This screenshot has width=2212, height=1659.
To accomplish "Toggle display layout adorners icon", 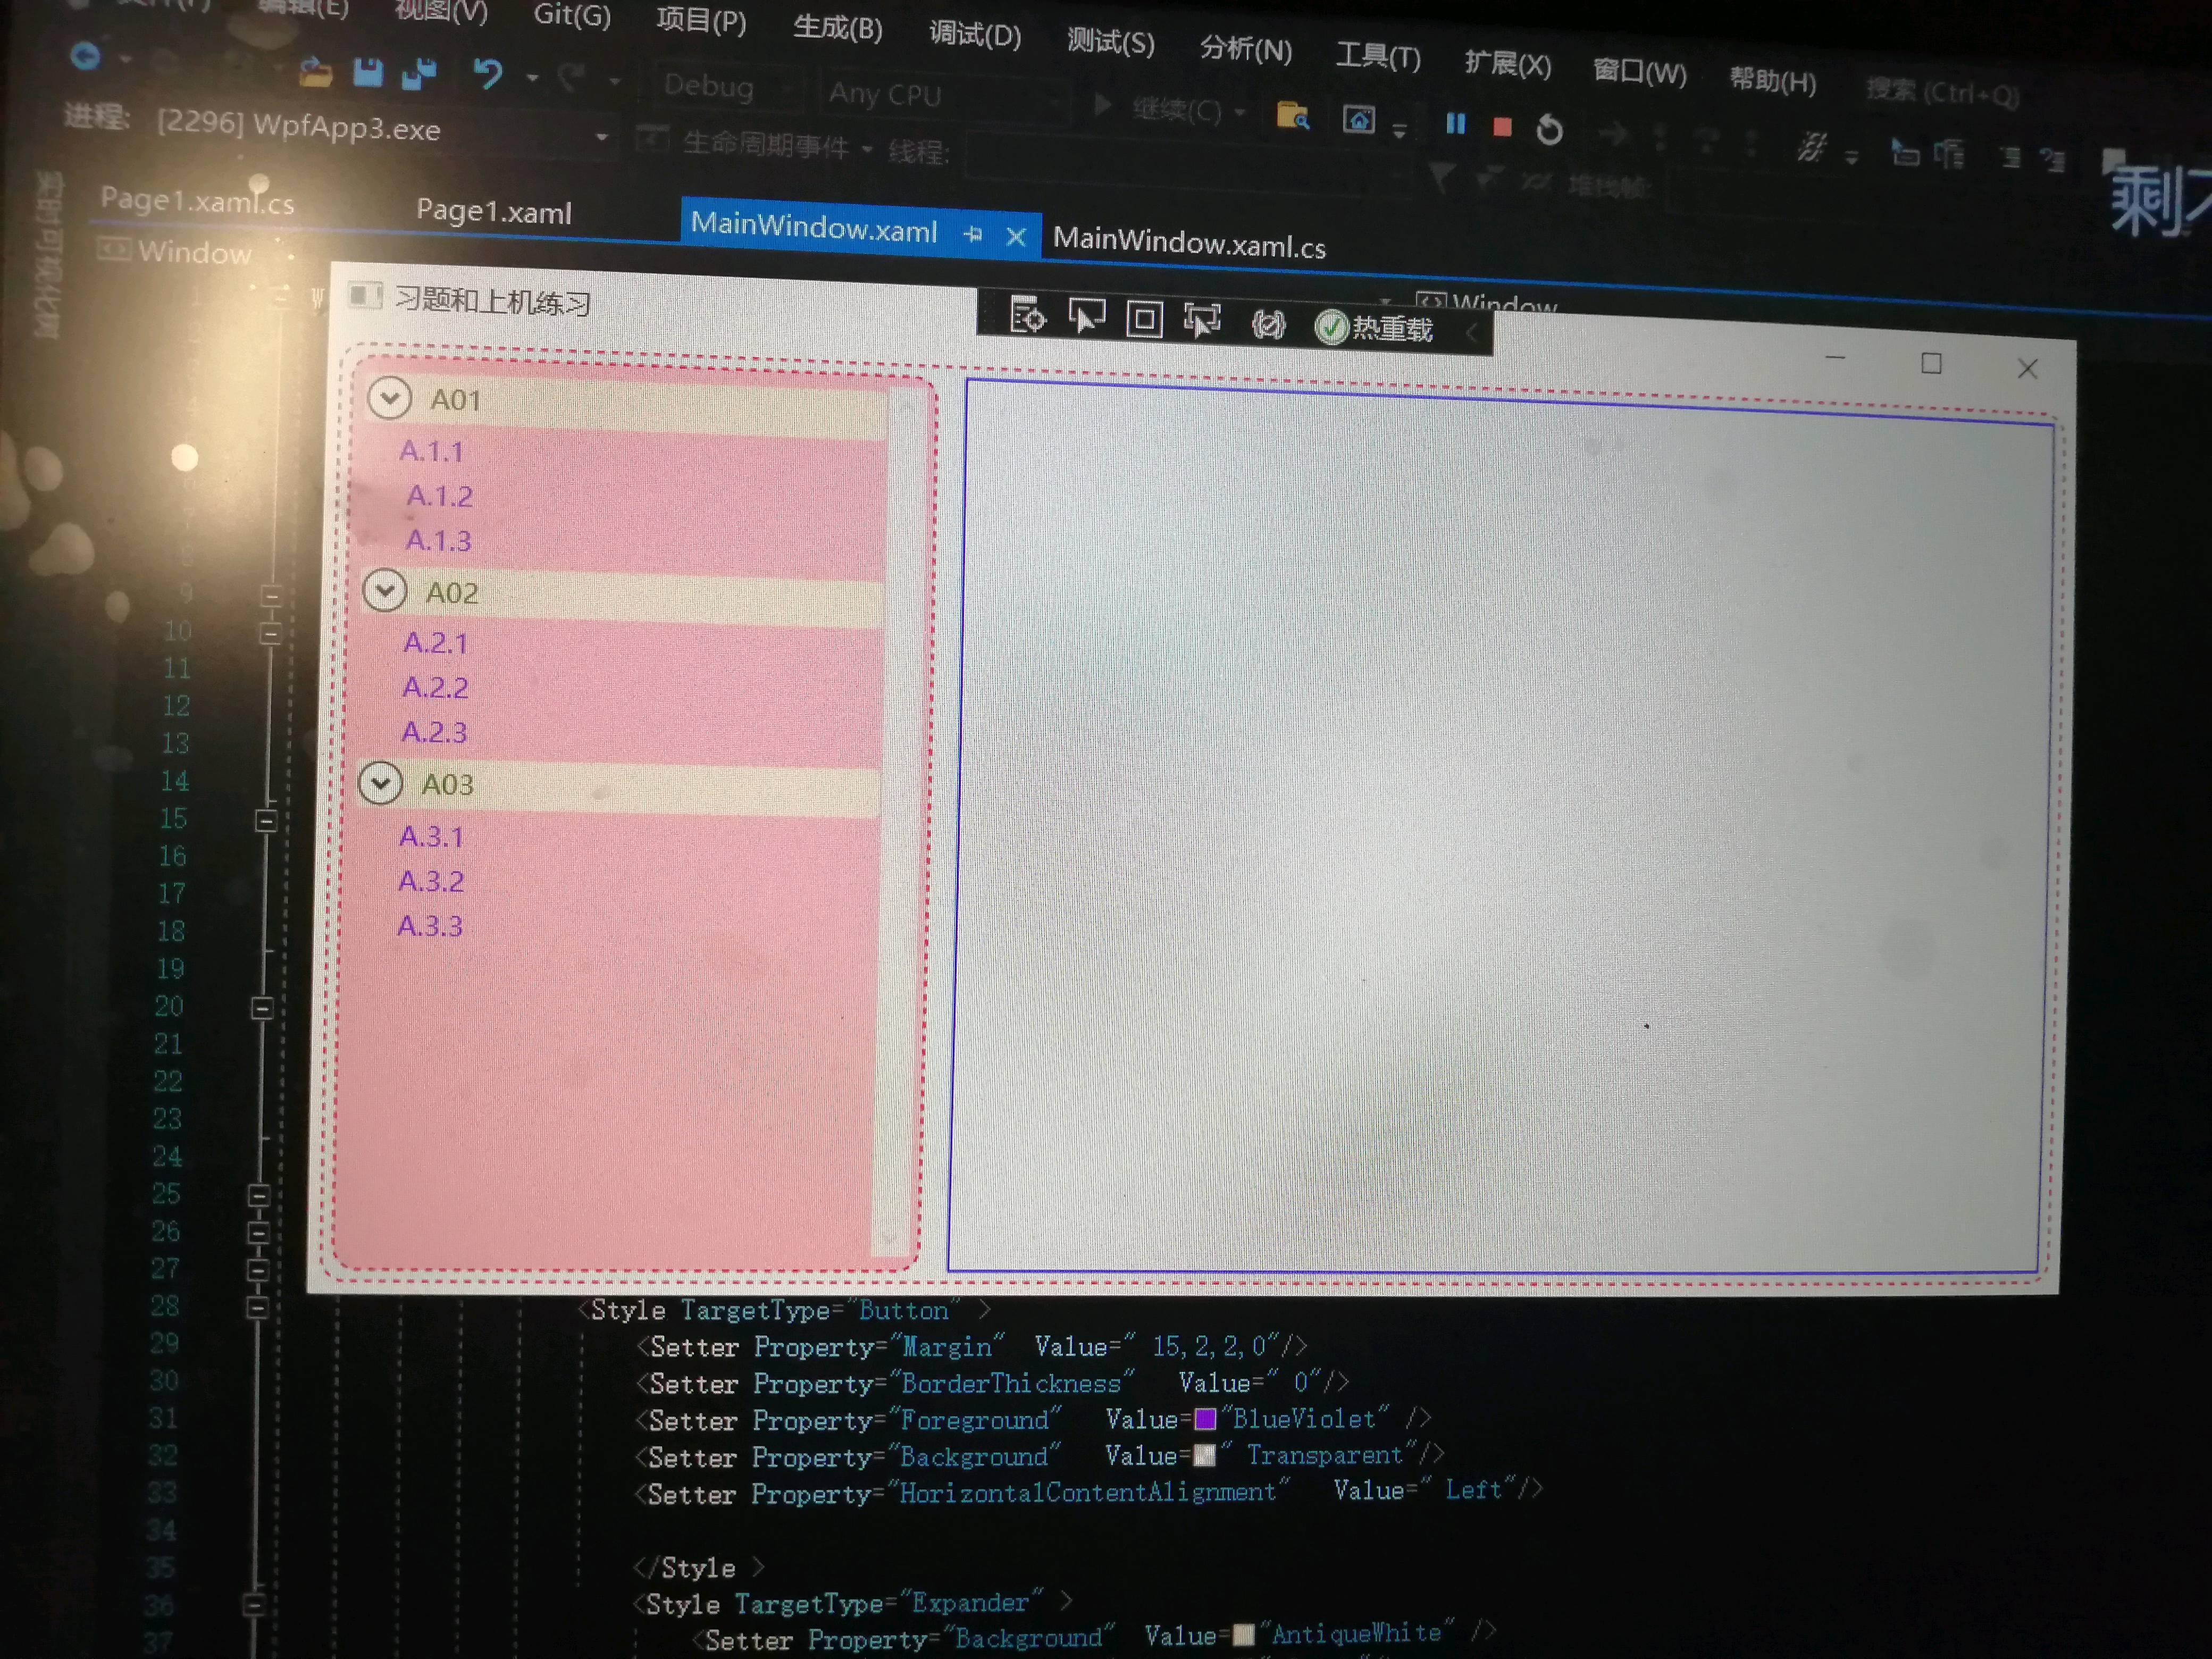I will (x=1144, y=320).
